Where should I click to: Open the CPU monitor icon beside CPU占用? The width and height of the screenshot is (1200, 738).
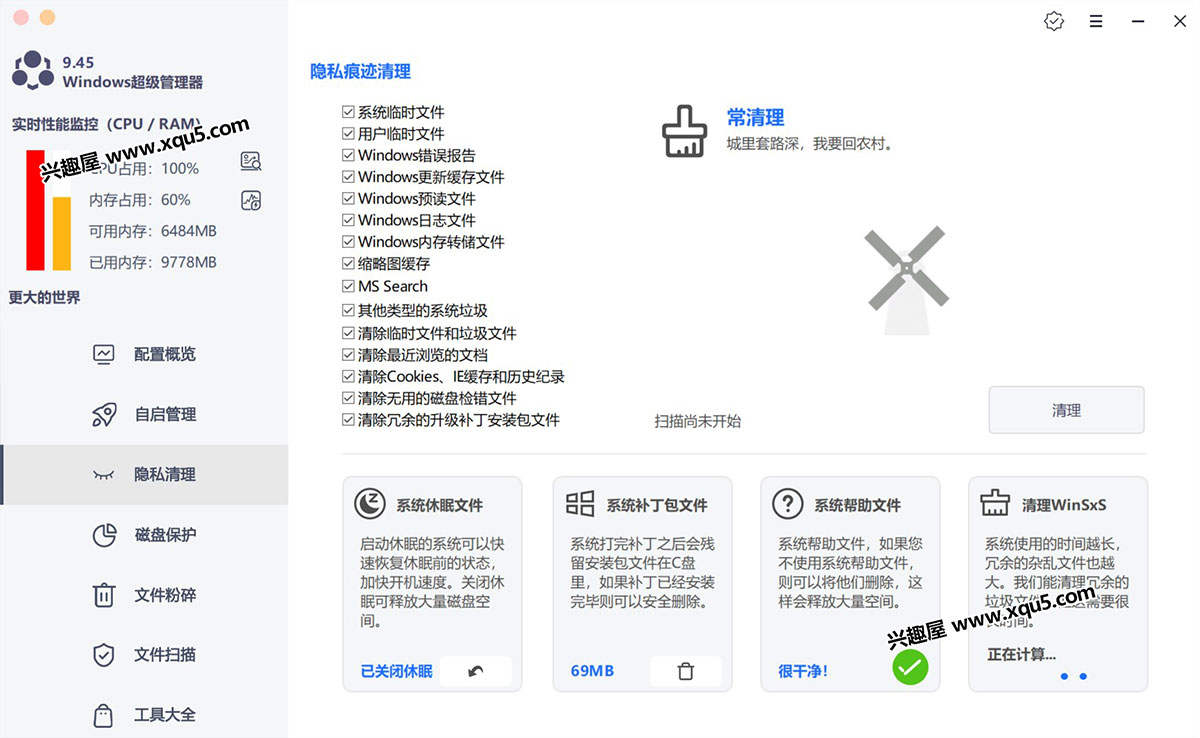251,161
